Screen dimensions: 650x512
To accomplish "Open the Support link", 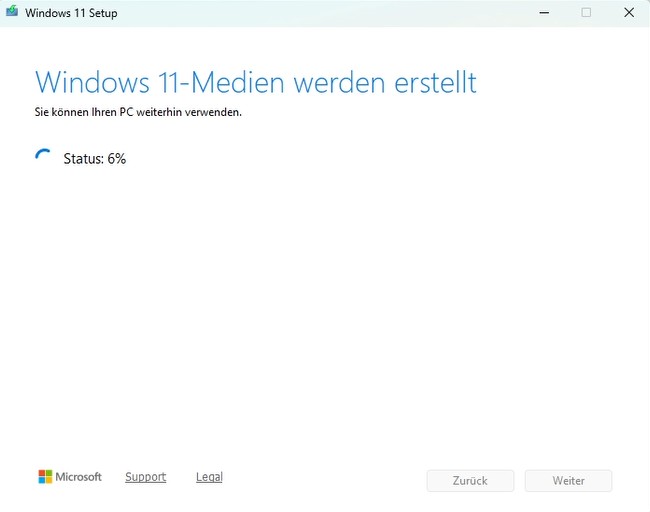I will point(146,477).
